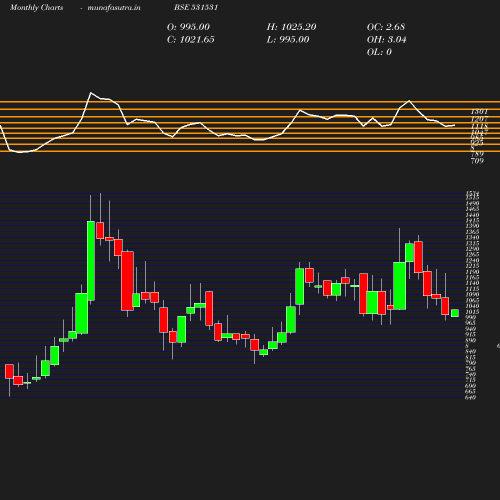Click the 'Monthly Charts' title text
This screenshot has height=500, width=500.
37,7
